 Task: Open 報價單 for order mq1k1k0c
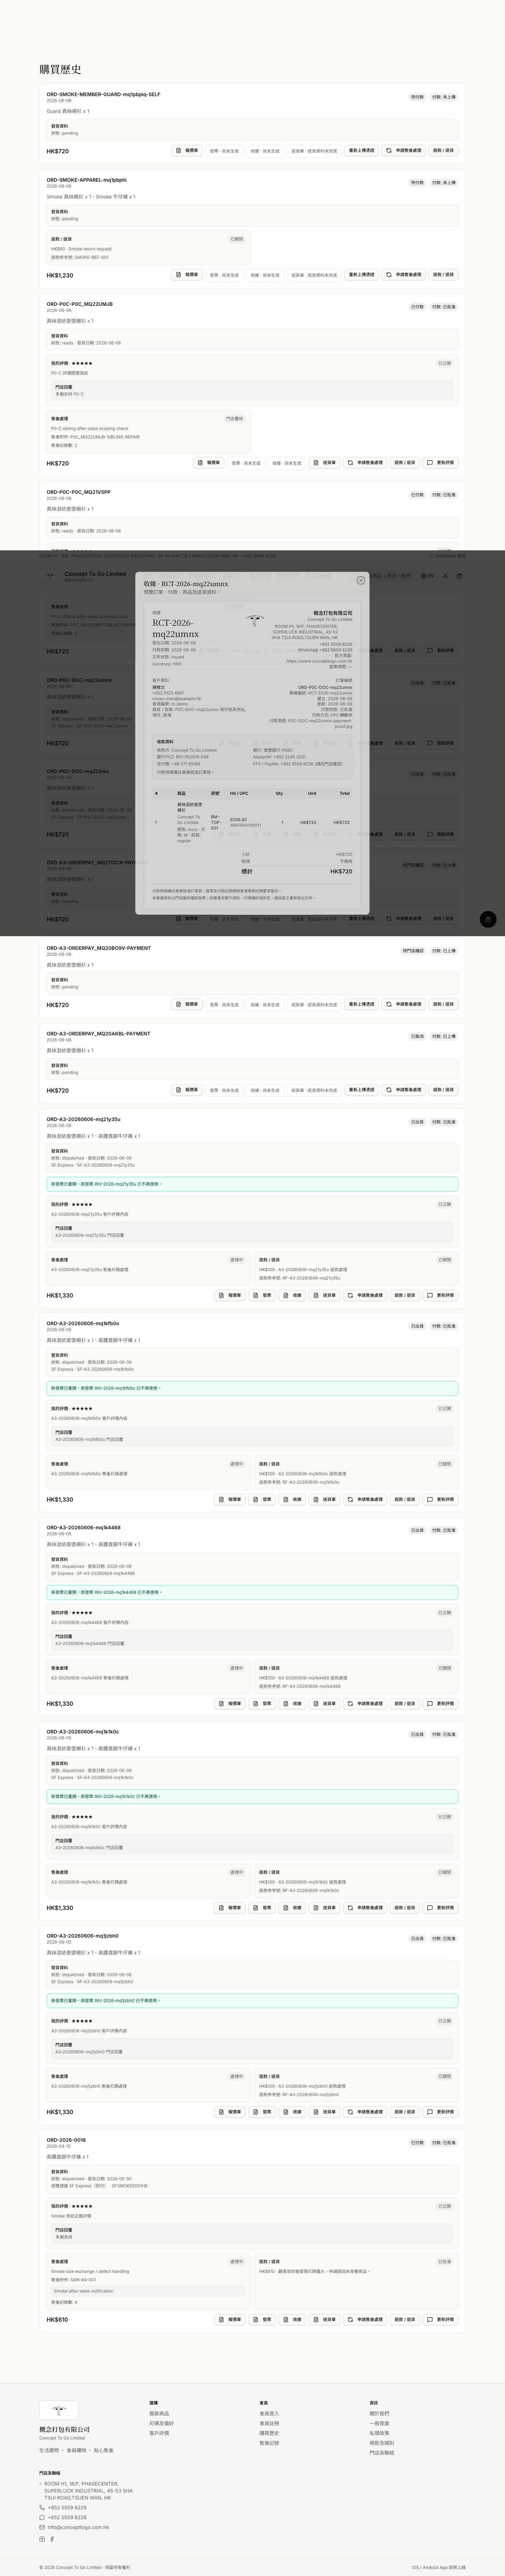(x=230, y=1908)
